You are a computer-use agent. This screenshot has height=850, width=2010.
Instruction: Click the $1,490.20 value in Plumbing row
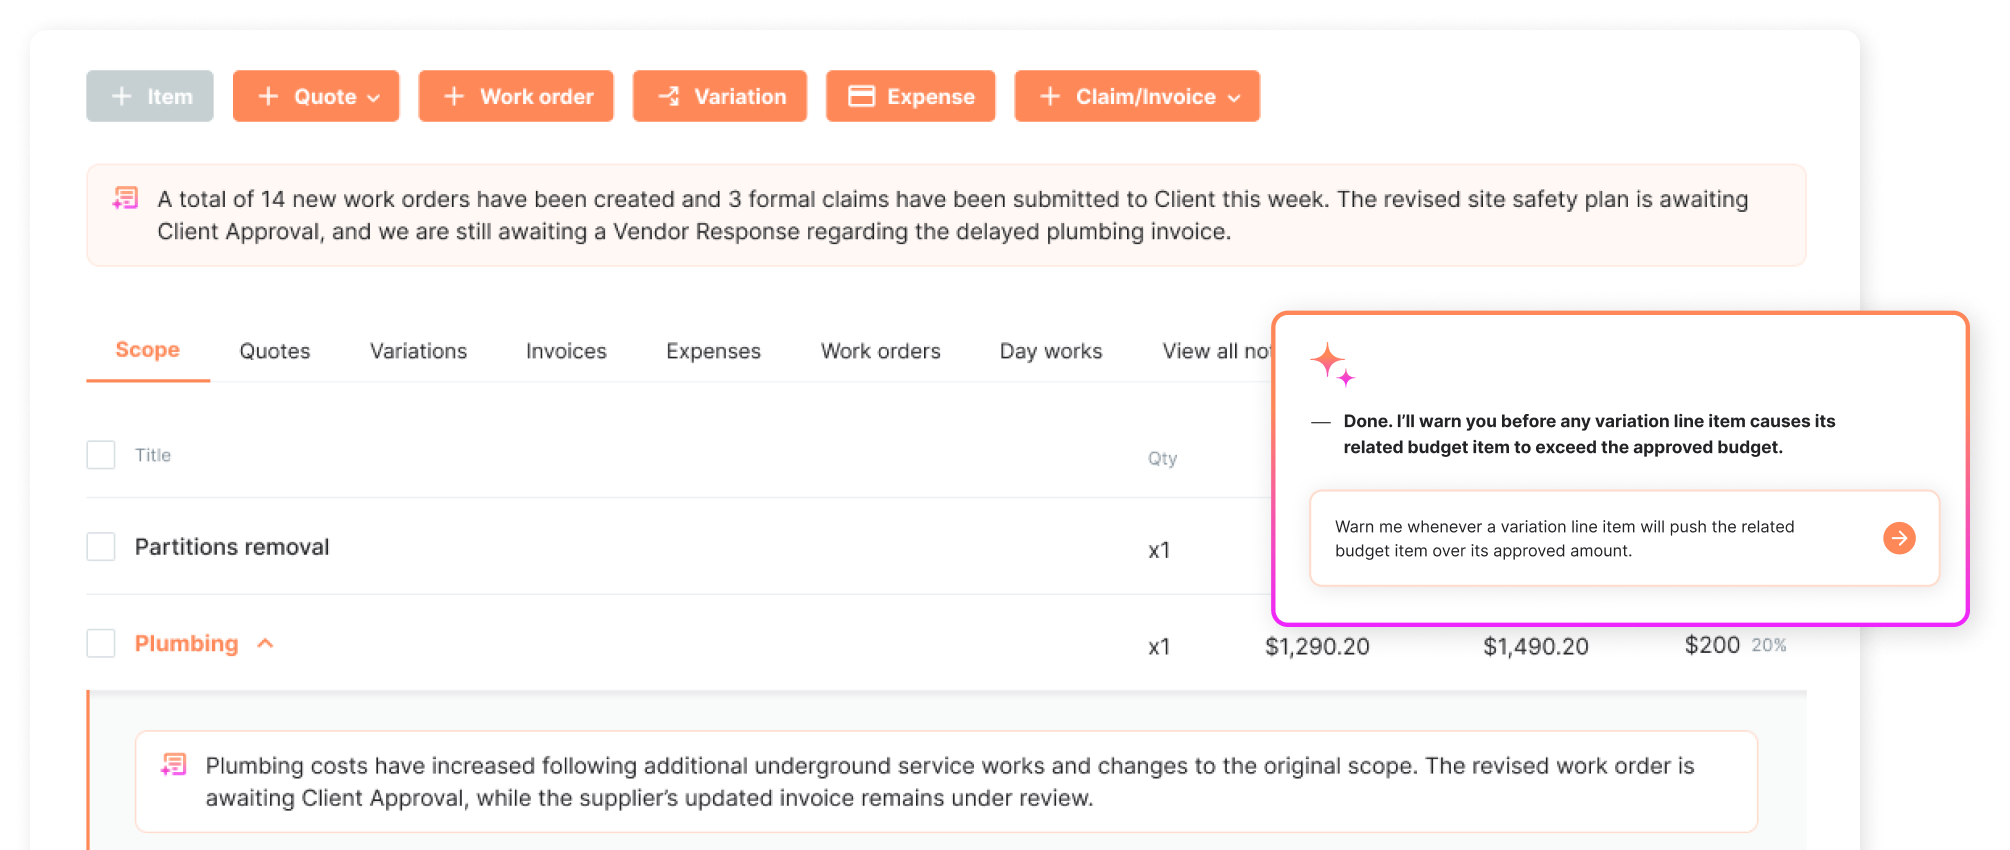[1536, 646]
